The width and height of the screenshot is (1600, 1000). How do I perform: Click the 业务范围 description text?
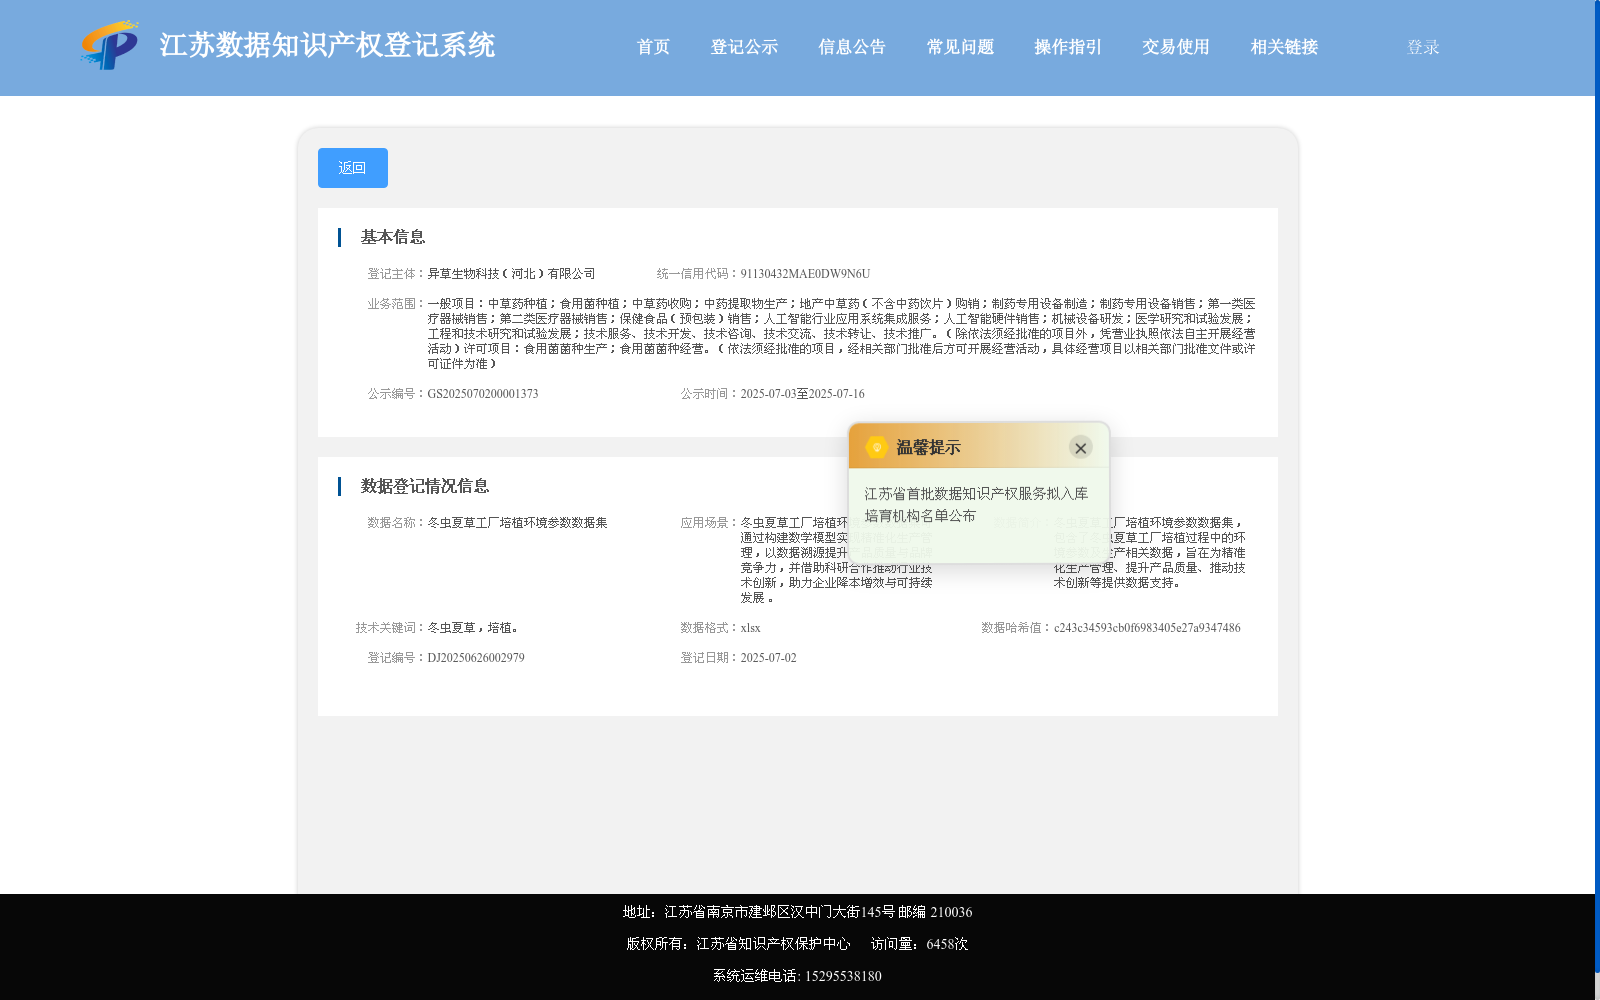click(841, 334)
